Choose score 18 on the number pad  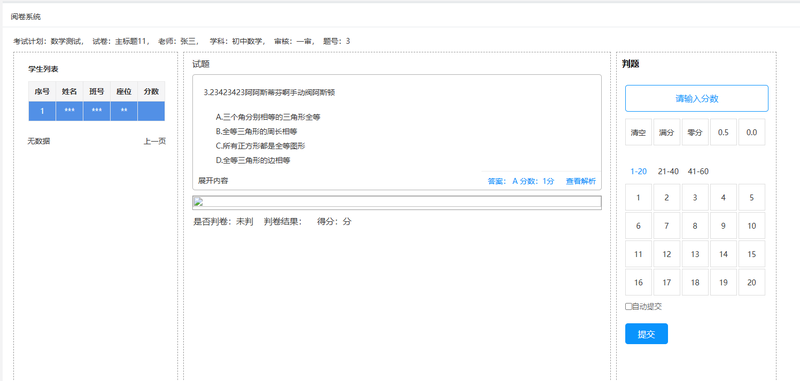click(695, 282)
